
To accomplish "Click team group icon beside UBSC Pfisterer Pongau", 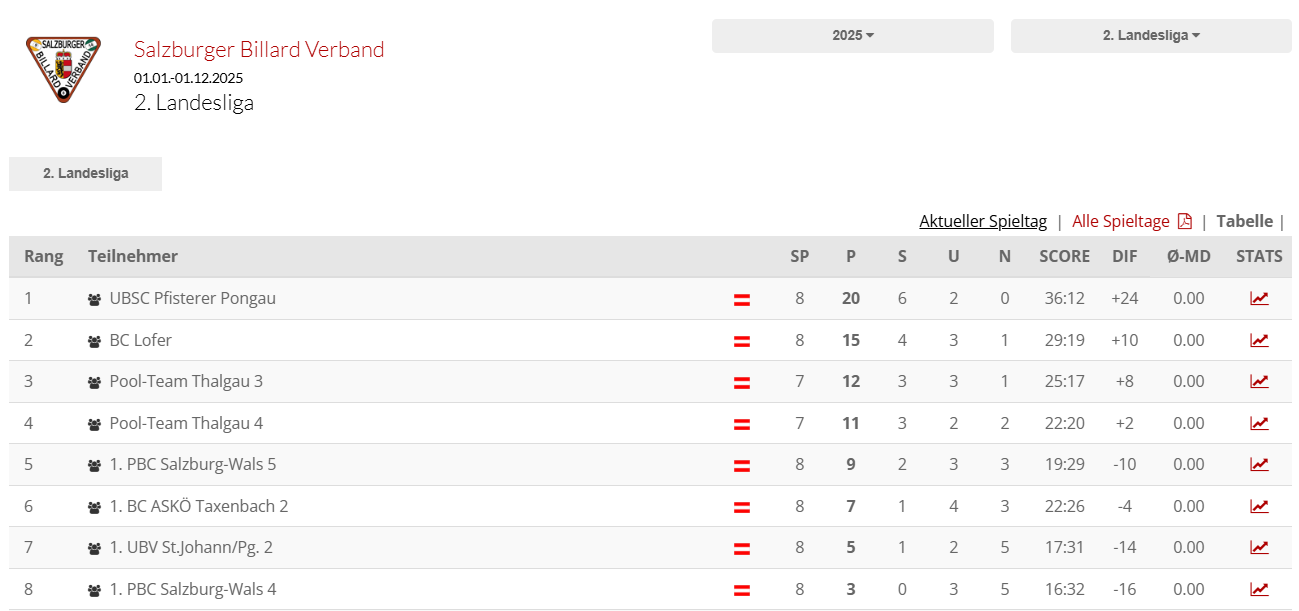I will click(x=95, y=299).
